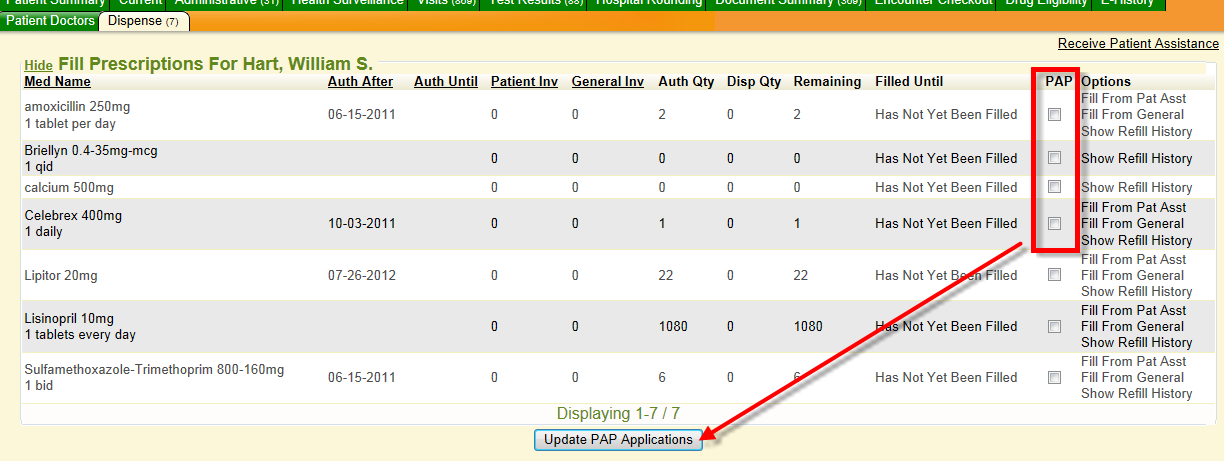Click the 10-03-2011 Auth After date
1224x461 pixels.
pos(361,223)
